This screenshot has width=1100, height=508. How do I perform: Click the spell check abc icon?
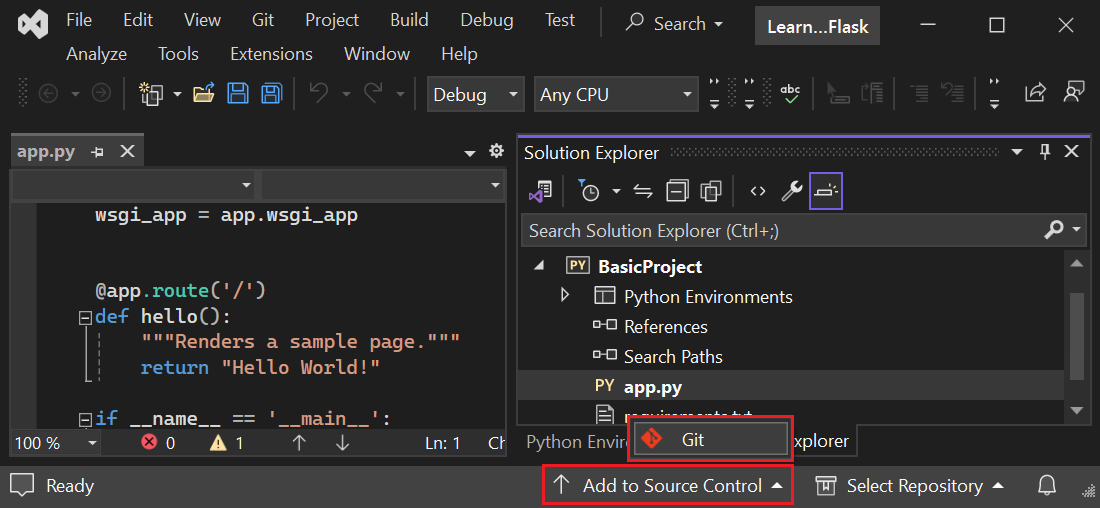[x=790, y=94]
